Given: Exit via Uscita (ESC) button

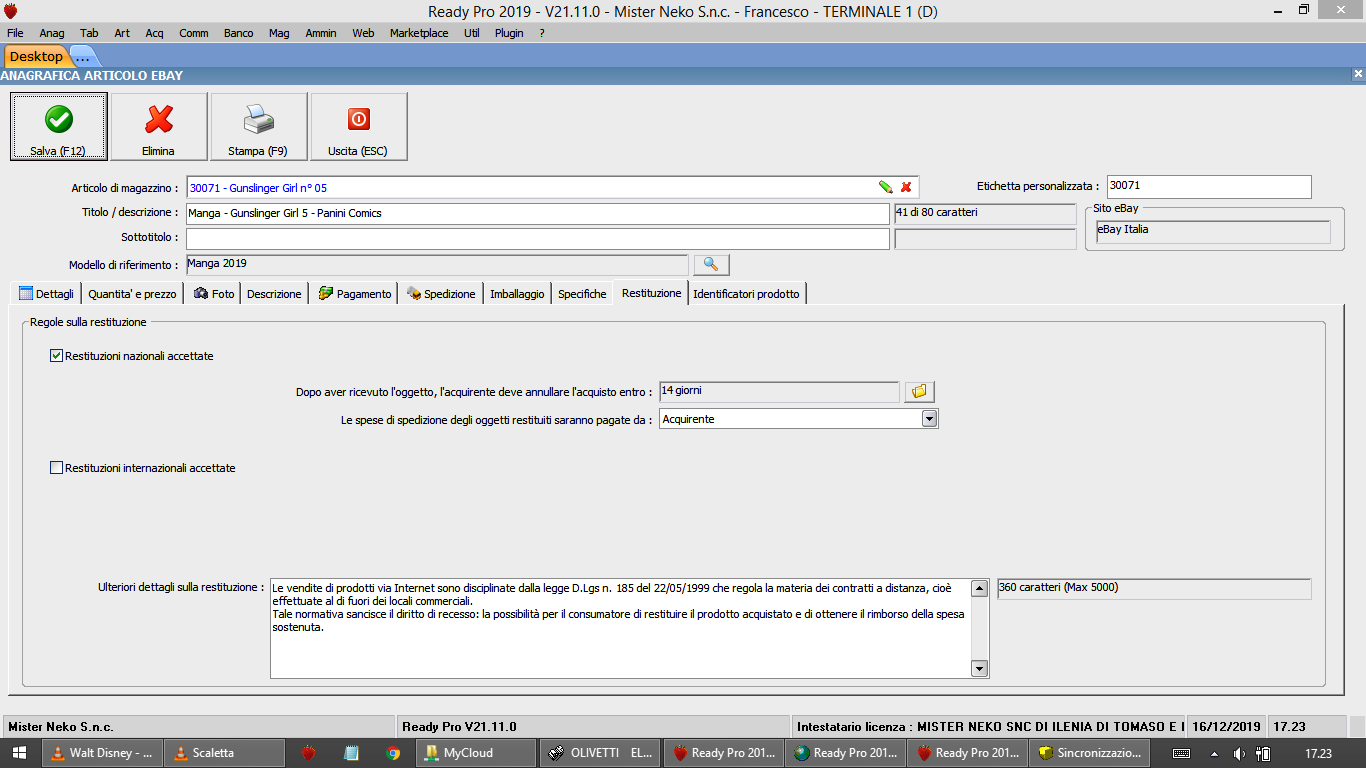Looking at the screenshot, I should point(359,127).
